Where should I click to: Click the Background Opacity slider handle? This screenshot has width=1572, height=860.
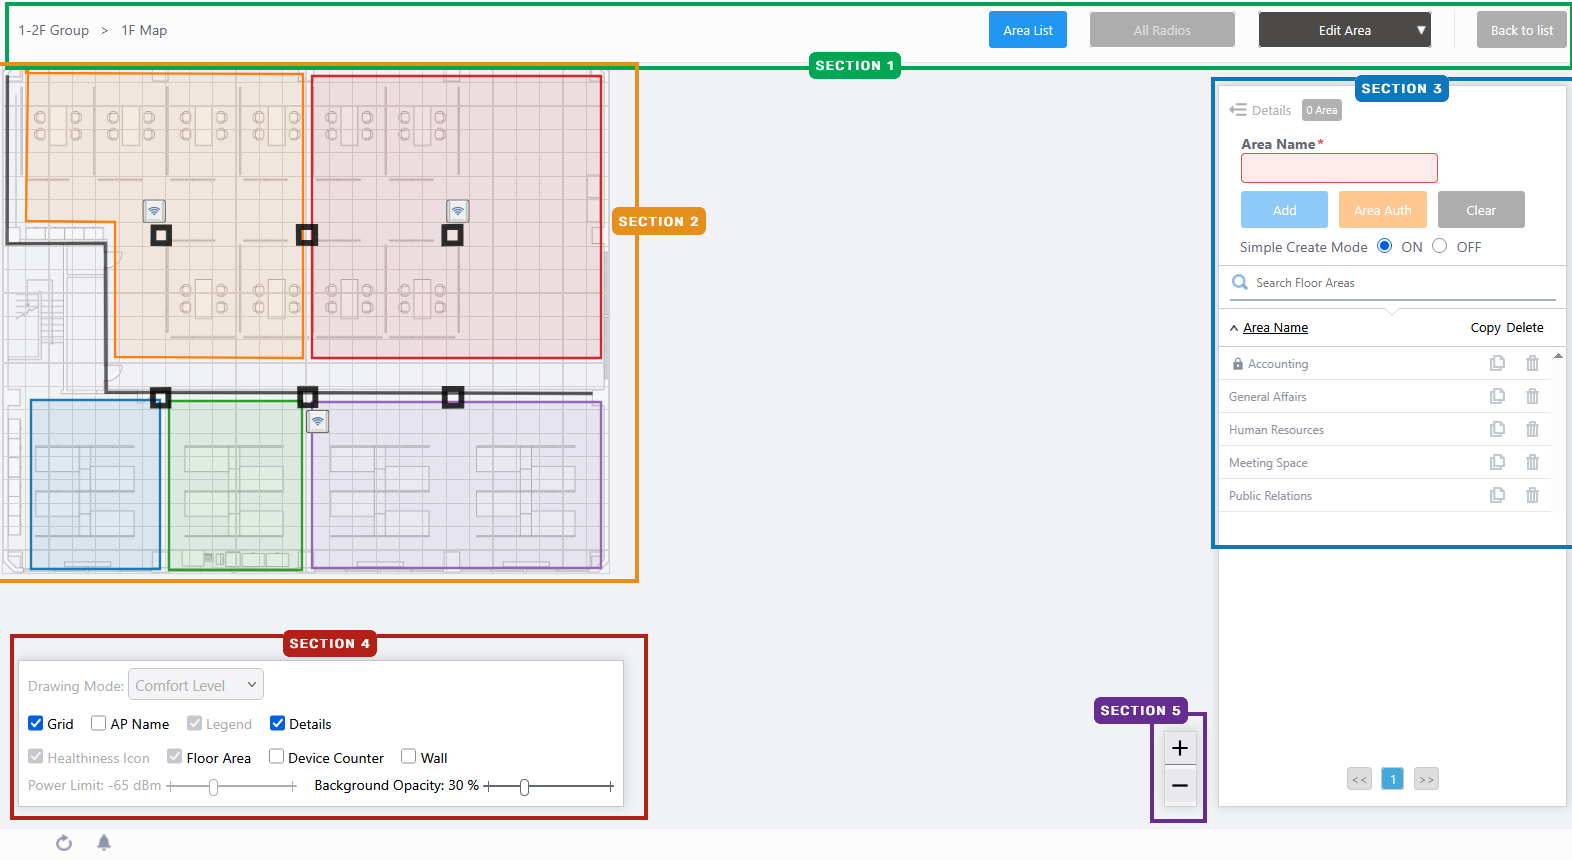tap(524, 787)
